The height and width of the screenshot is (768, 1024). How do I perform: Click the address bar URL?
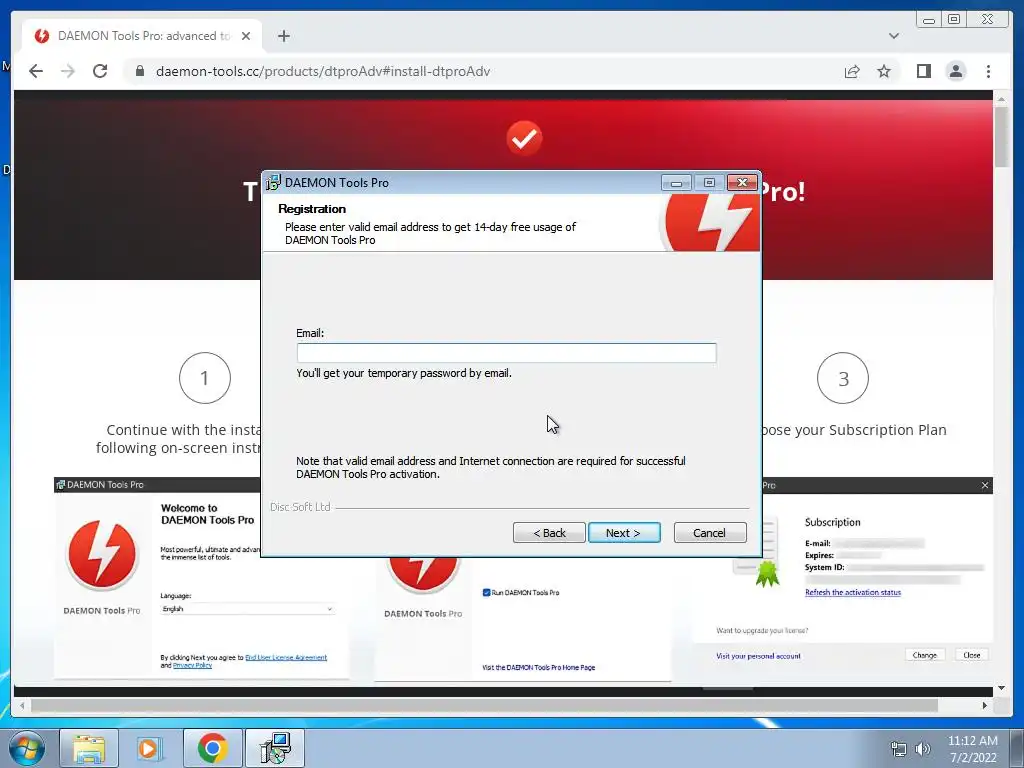(323, 71)
